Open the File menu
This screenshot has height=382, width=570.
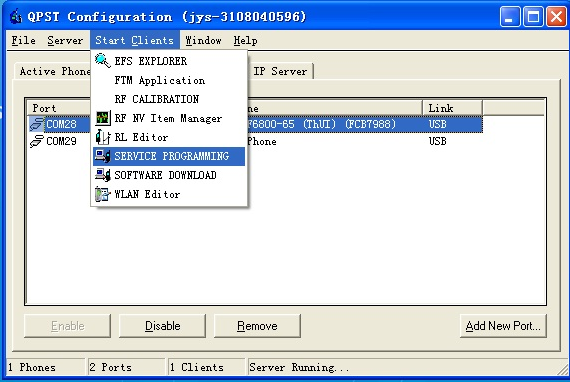tap(24, 40)
